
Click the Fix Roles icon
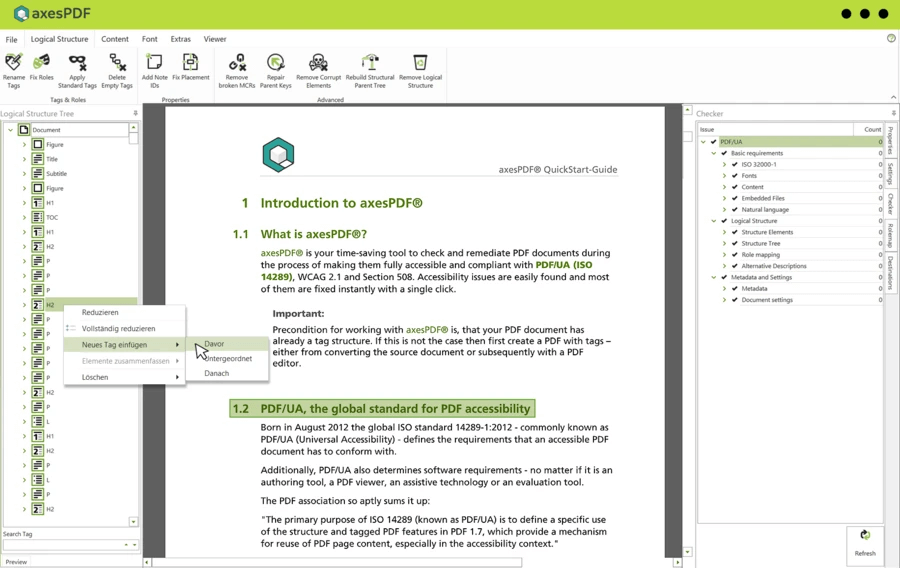[41, 67]
